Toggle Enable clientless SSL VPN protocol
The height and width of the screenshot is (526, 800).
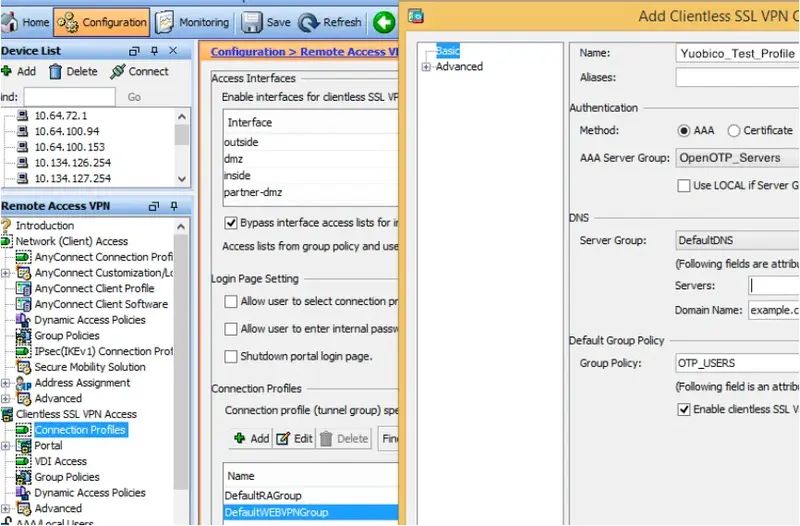pyautogui.click(x=684, y=409)
